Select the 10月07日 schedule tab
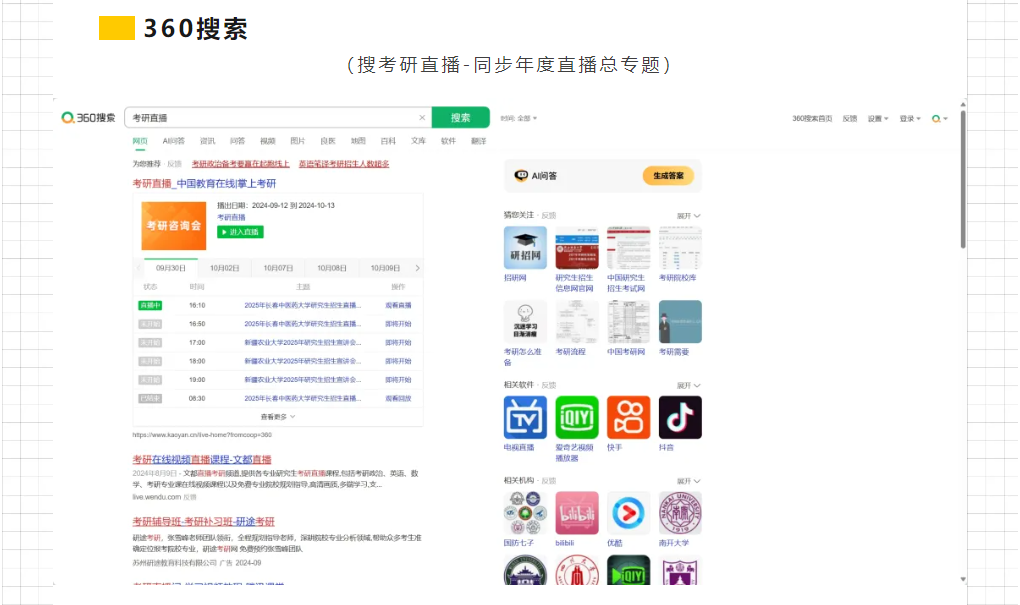 278,268
